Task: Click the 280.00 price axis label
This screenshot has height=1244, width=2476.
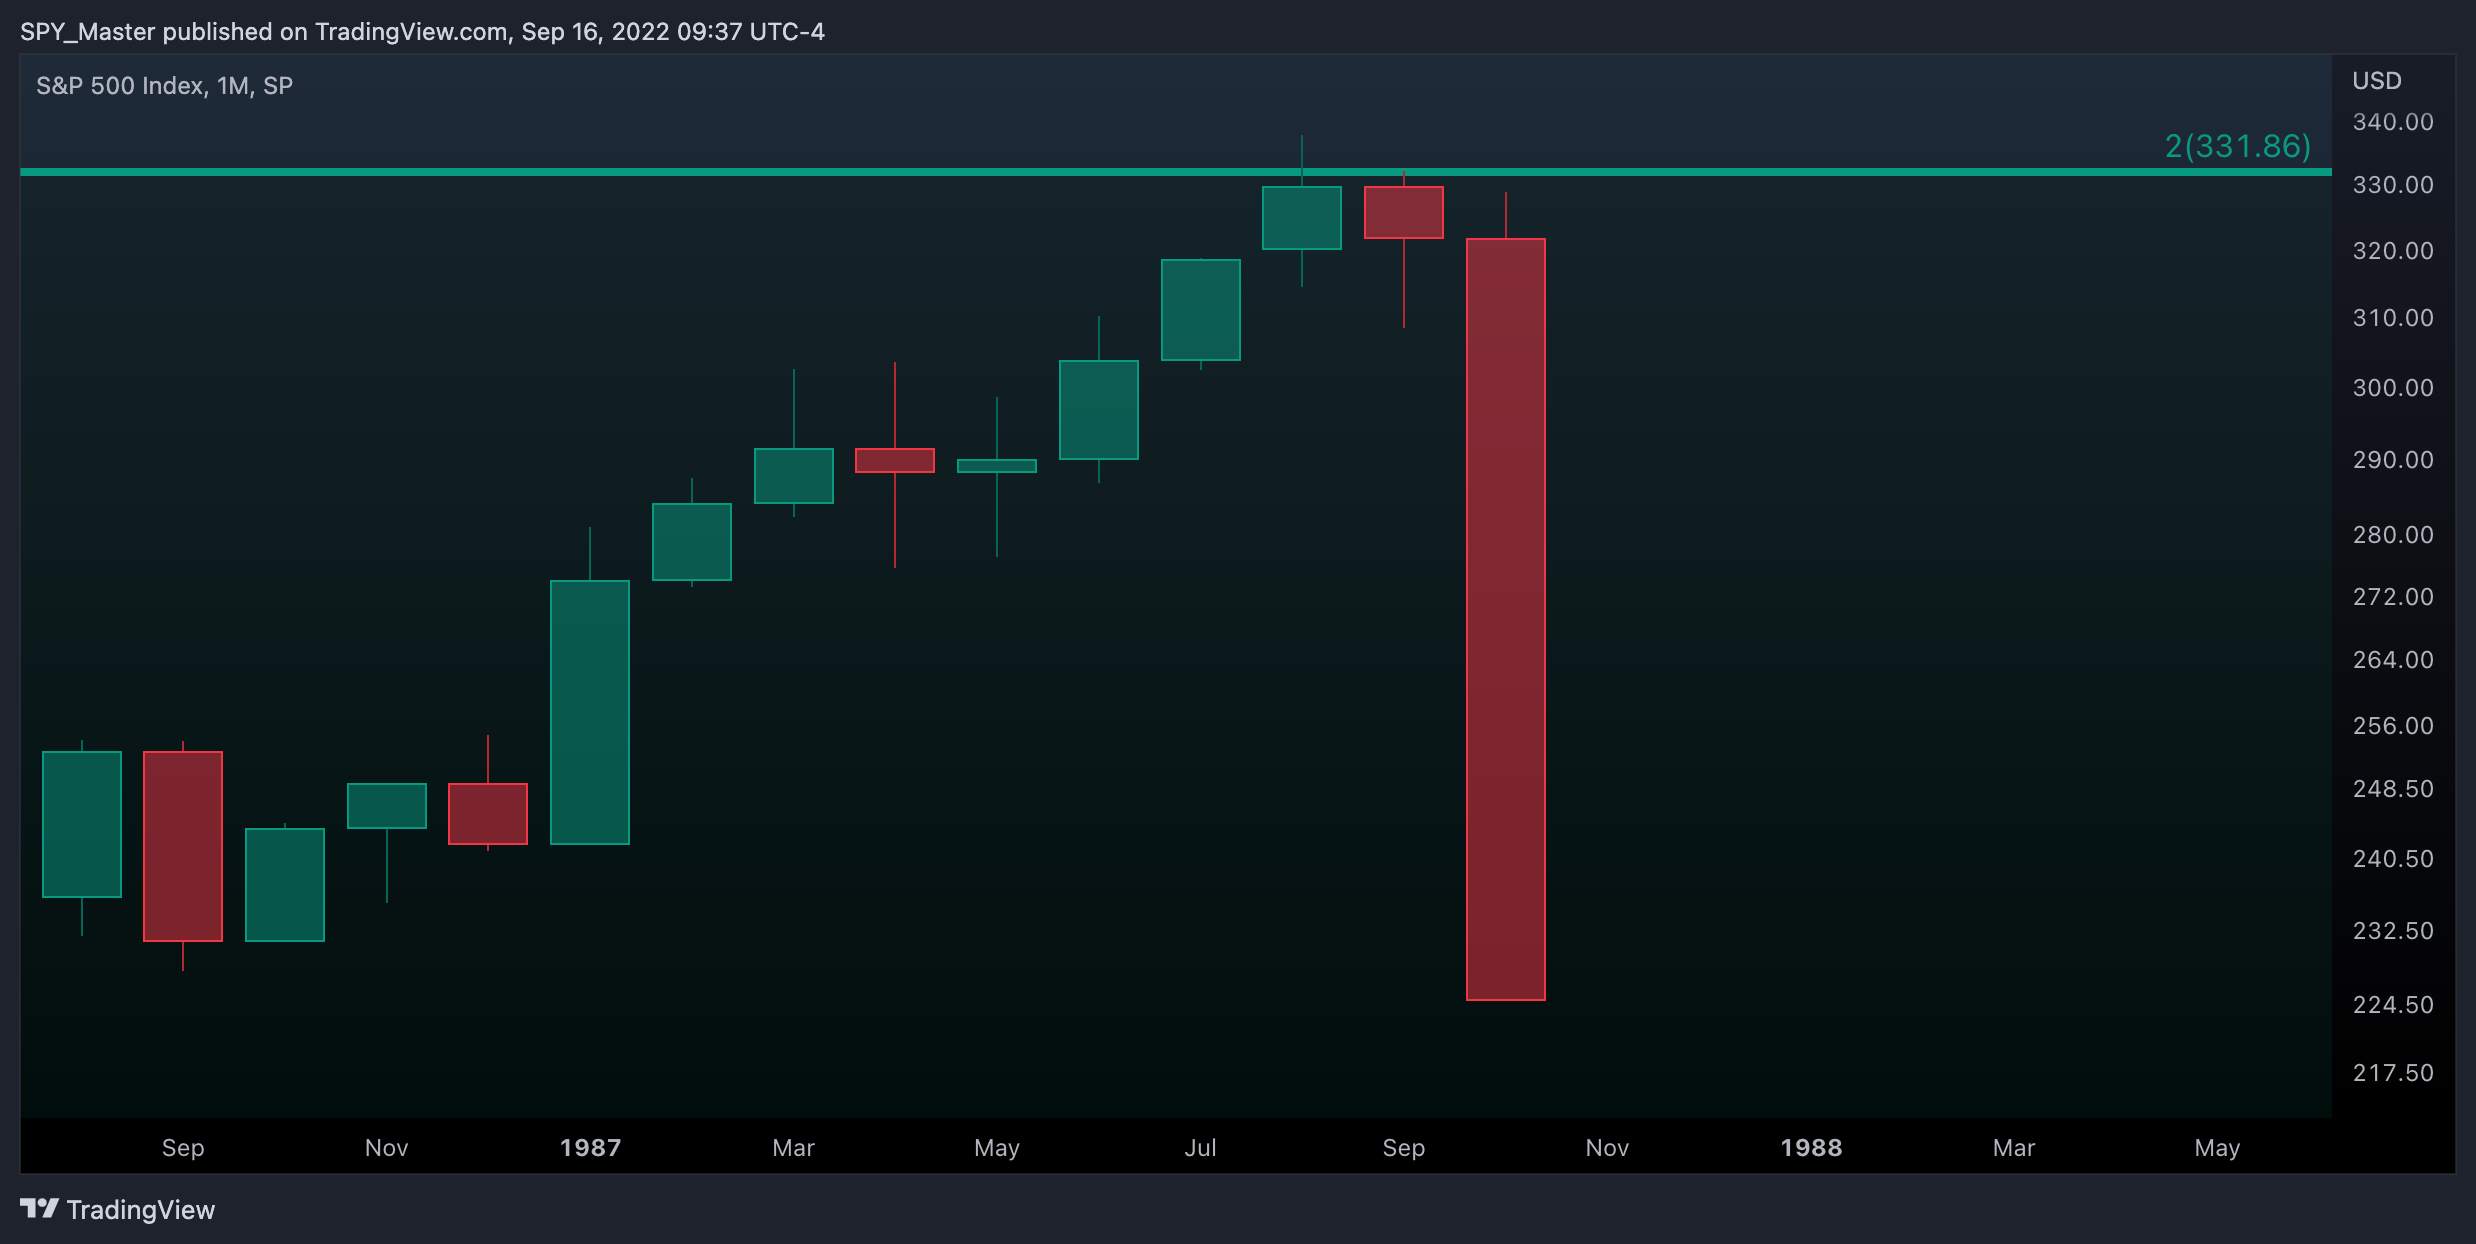Action: click(2393, 535)
